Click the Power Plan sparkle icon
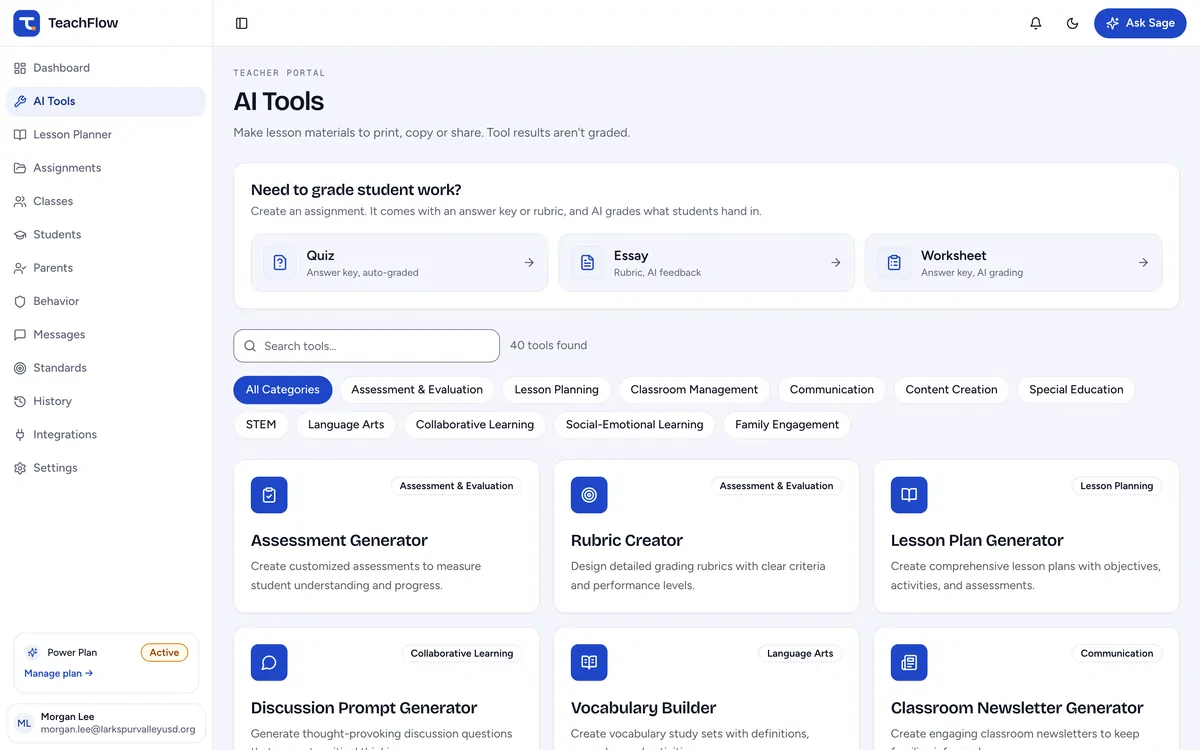Image resolution: width=1200 pixels, height=750 pixels. (32, 653)
